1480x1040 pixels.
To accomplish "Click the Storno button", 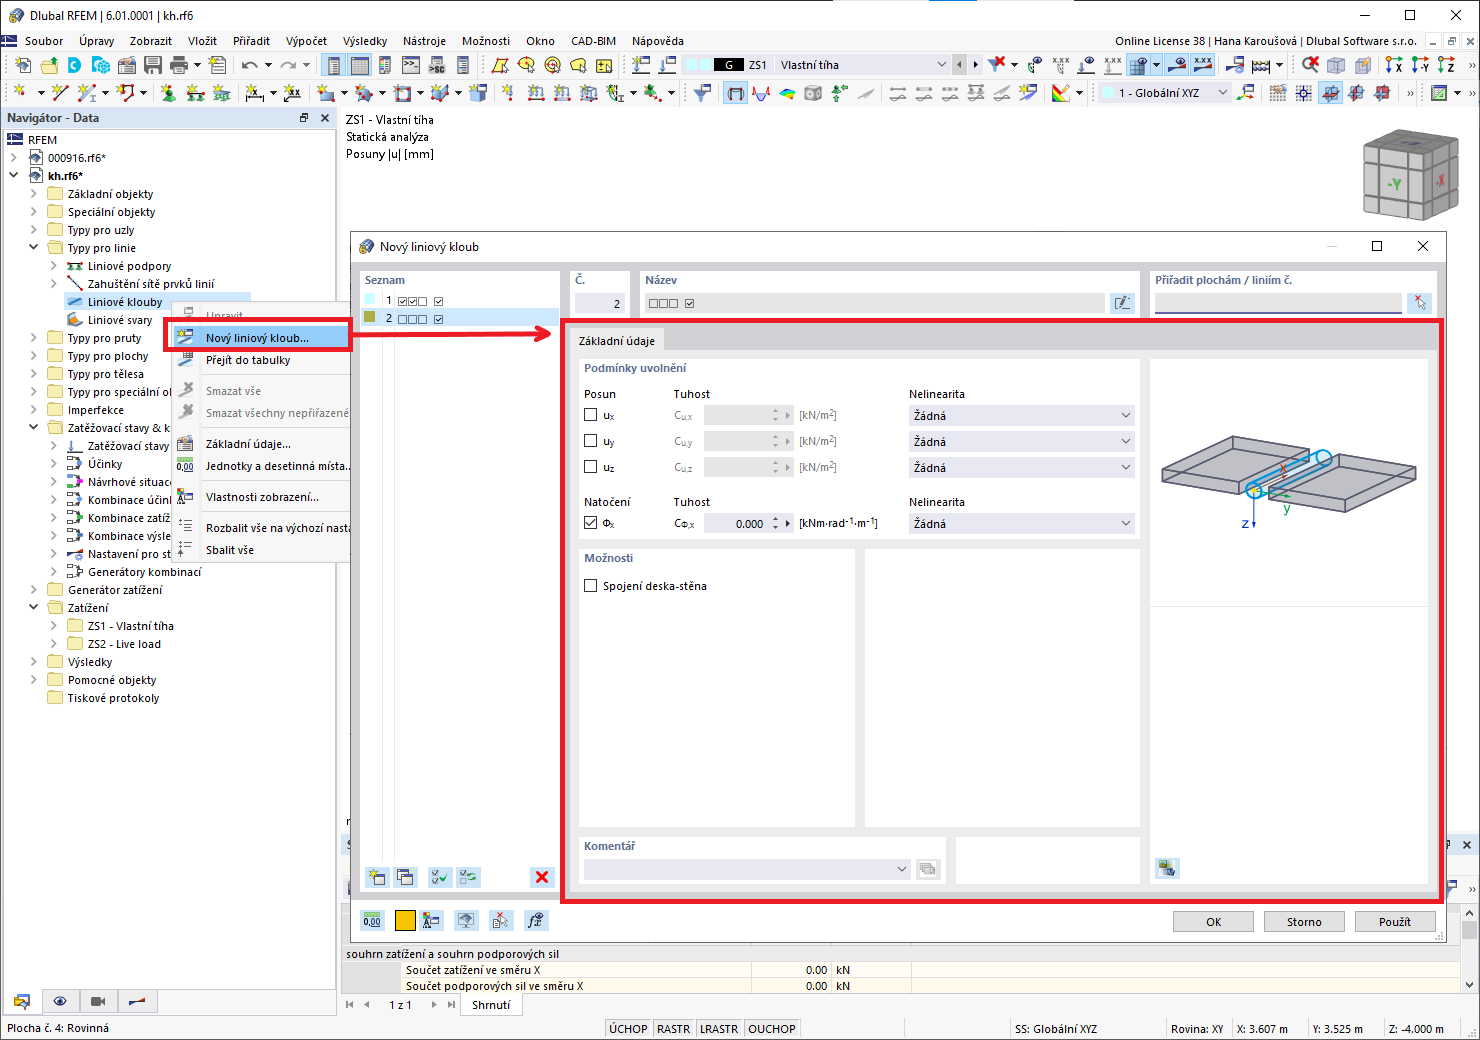I will pyautogui.click(x=1304, y=922).
